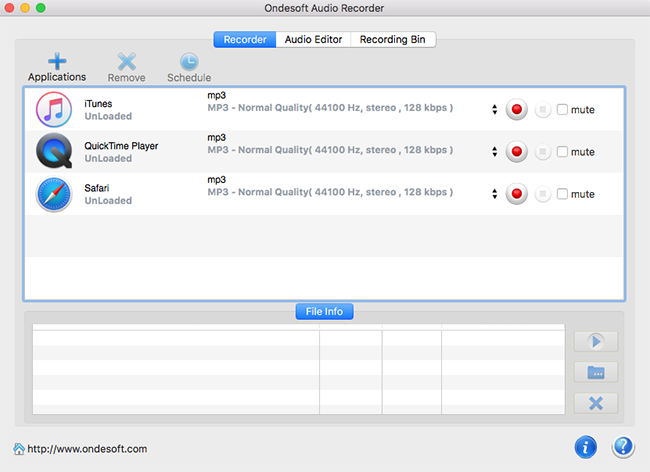This screenshot has height=472, width=650.
Task: Start recording iTunes with red record button
Action: tap(517, 109)
